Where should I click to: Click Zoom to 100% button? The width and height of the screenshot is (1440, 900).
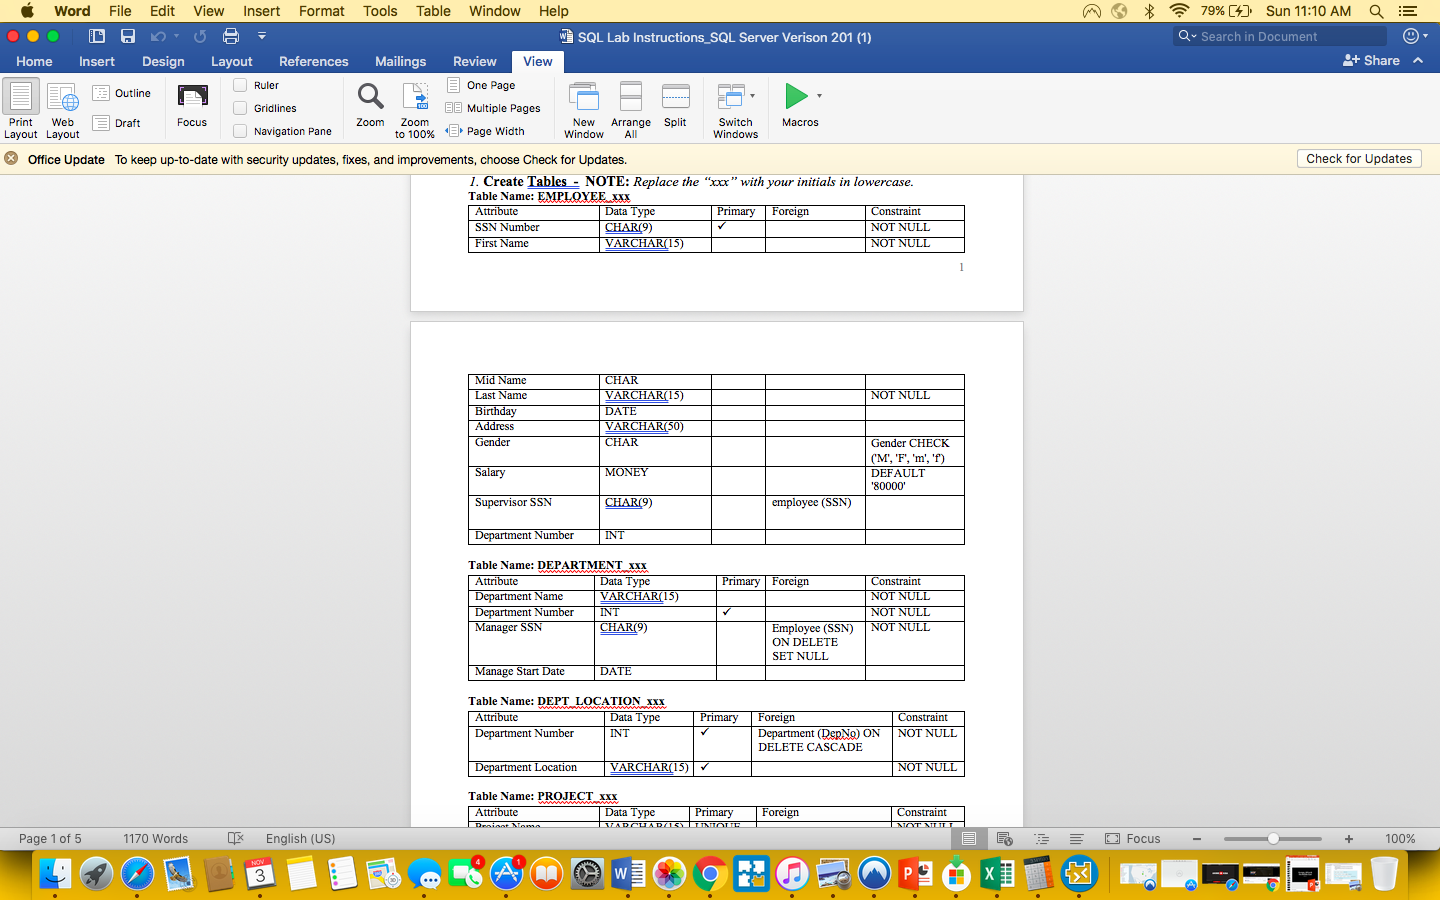coord(415,110)
